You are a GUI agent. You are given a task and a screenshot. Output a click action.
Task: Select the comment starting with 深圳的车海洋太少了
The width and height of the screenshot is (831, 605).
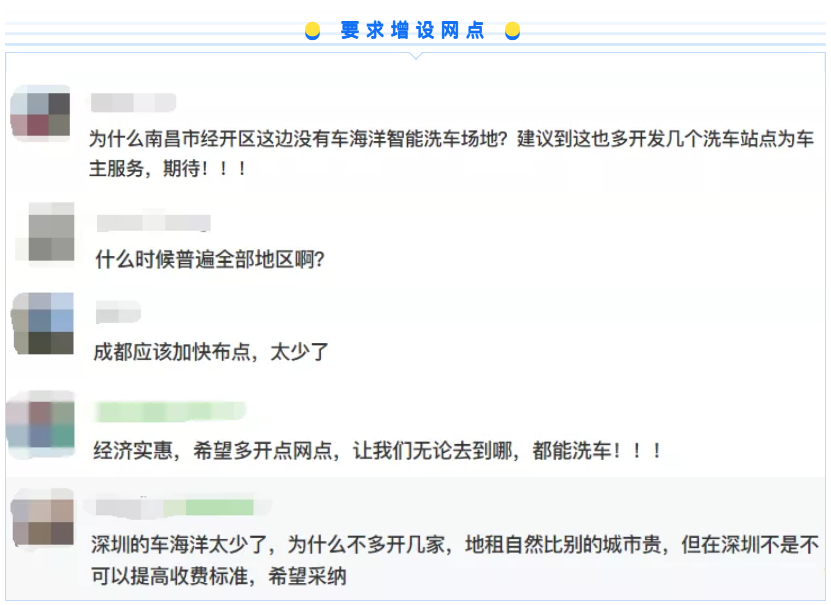[455, 545]
